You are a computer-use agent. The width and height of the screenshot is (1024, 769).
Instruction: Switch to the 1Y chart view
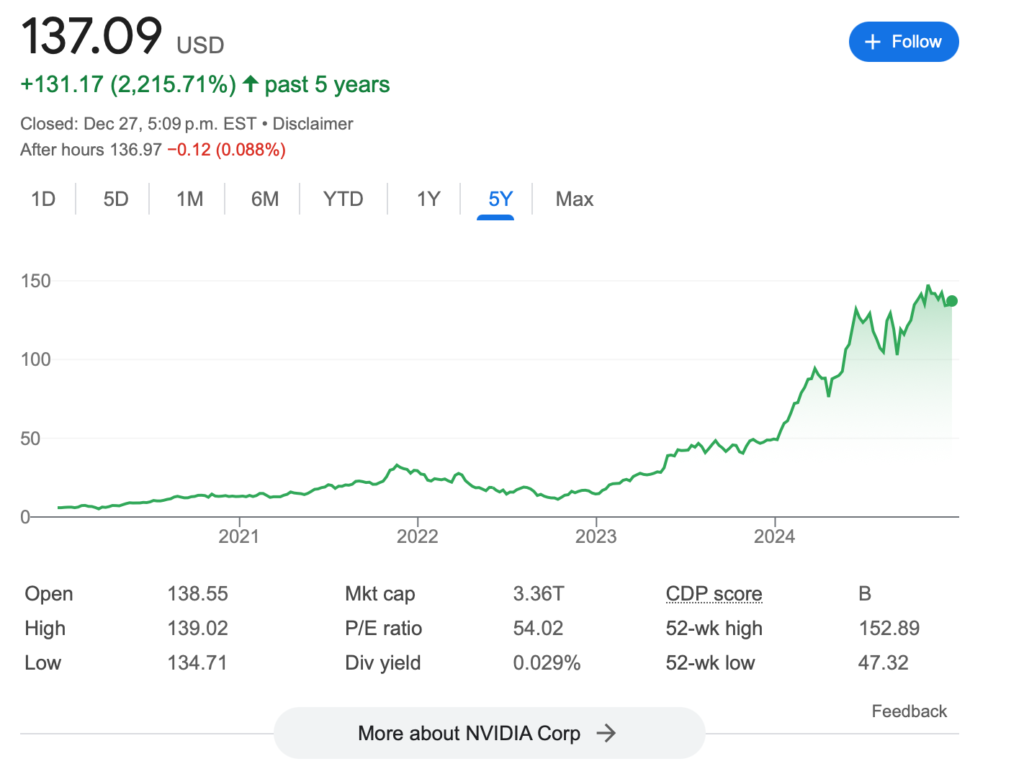coord(428,199)
